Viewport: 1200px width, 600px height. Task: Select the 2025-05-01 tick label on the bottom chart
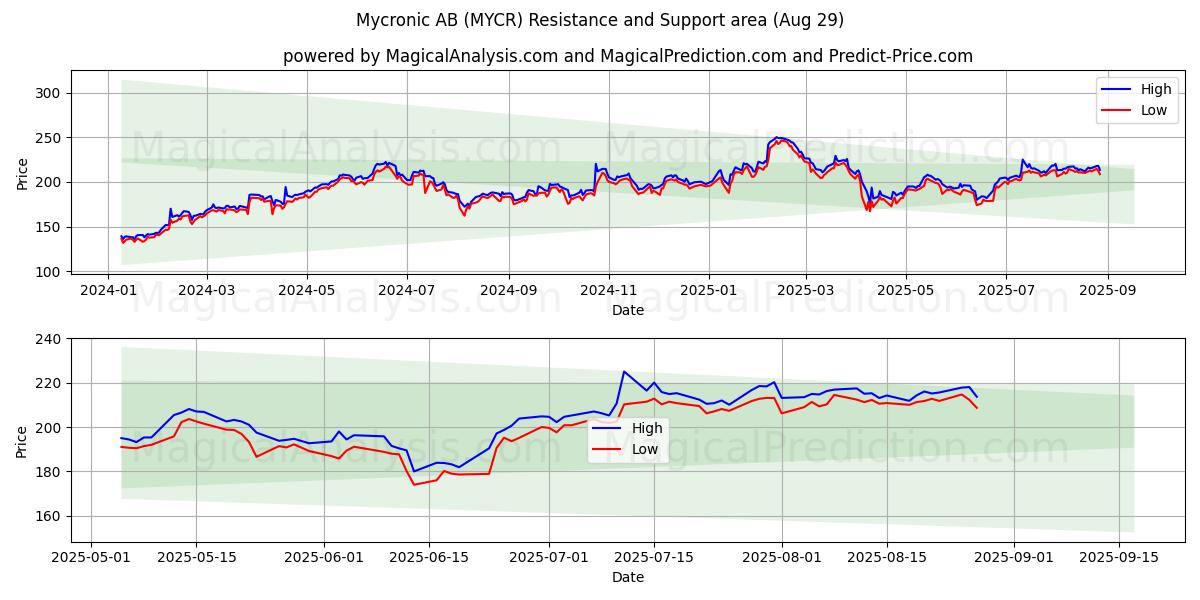(x=91, y=558)
